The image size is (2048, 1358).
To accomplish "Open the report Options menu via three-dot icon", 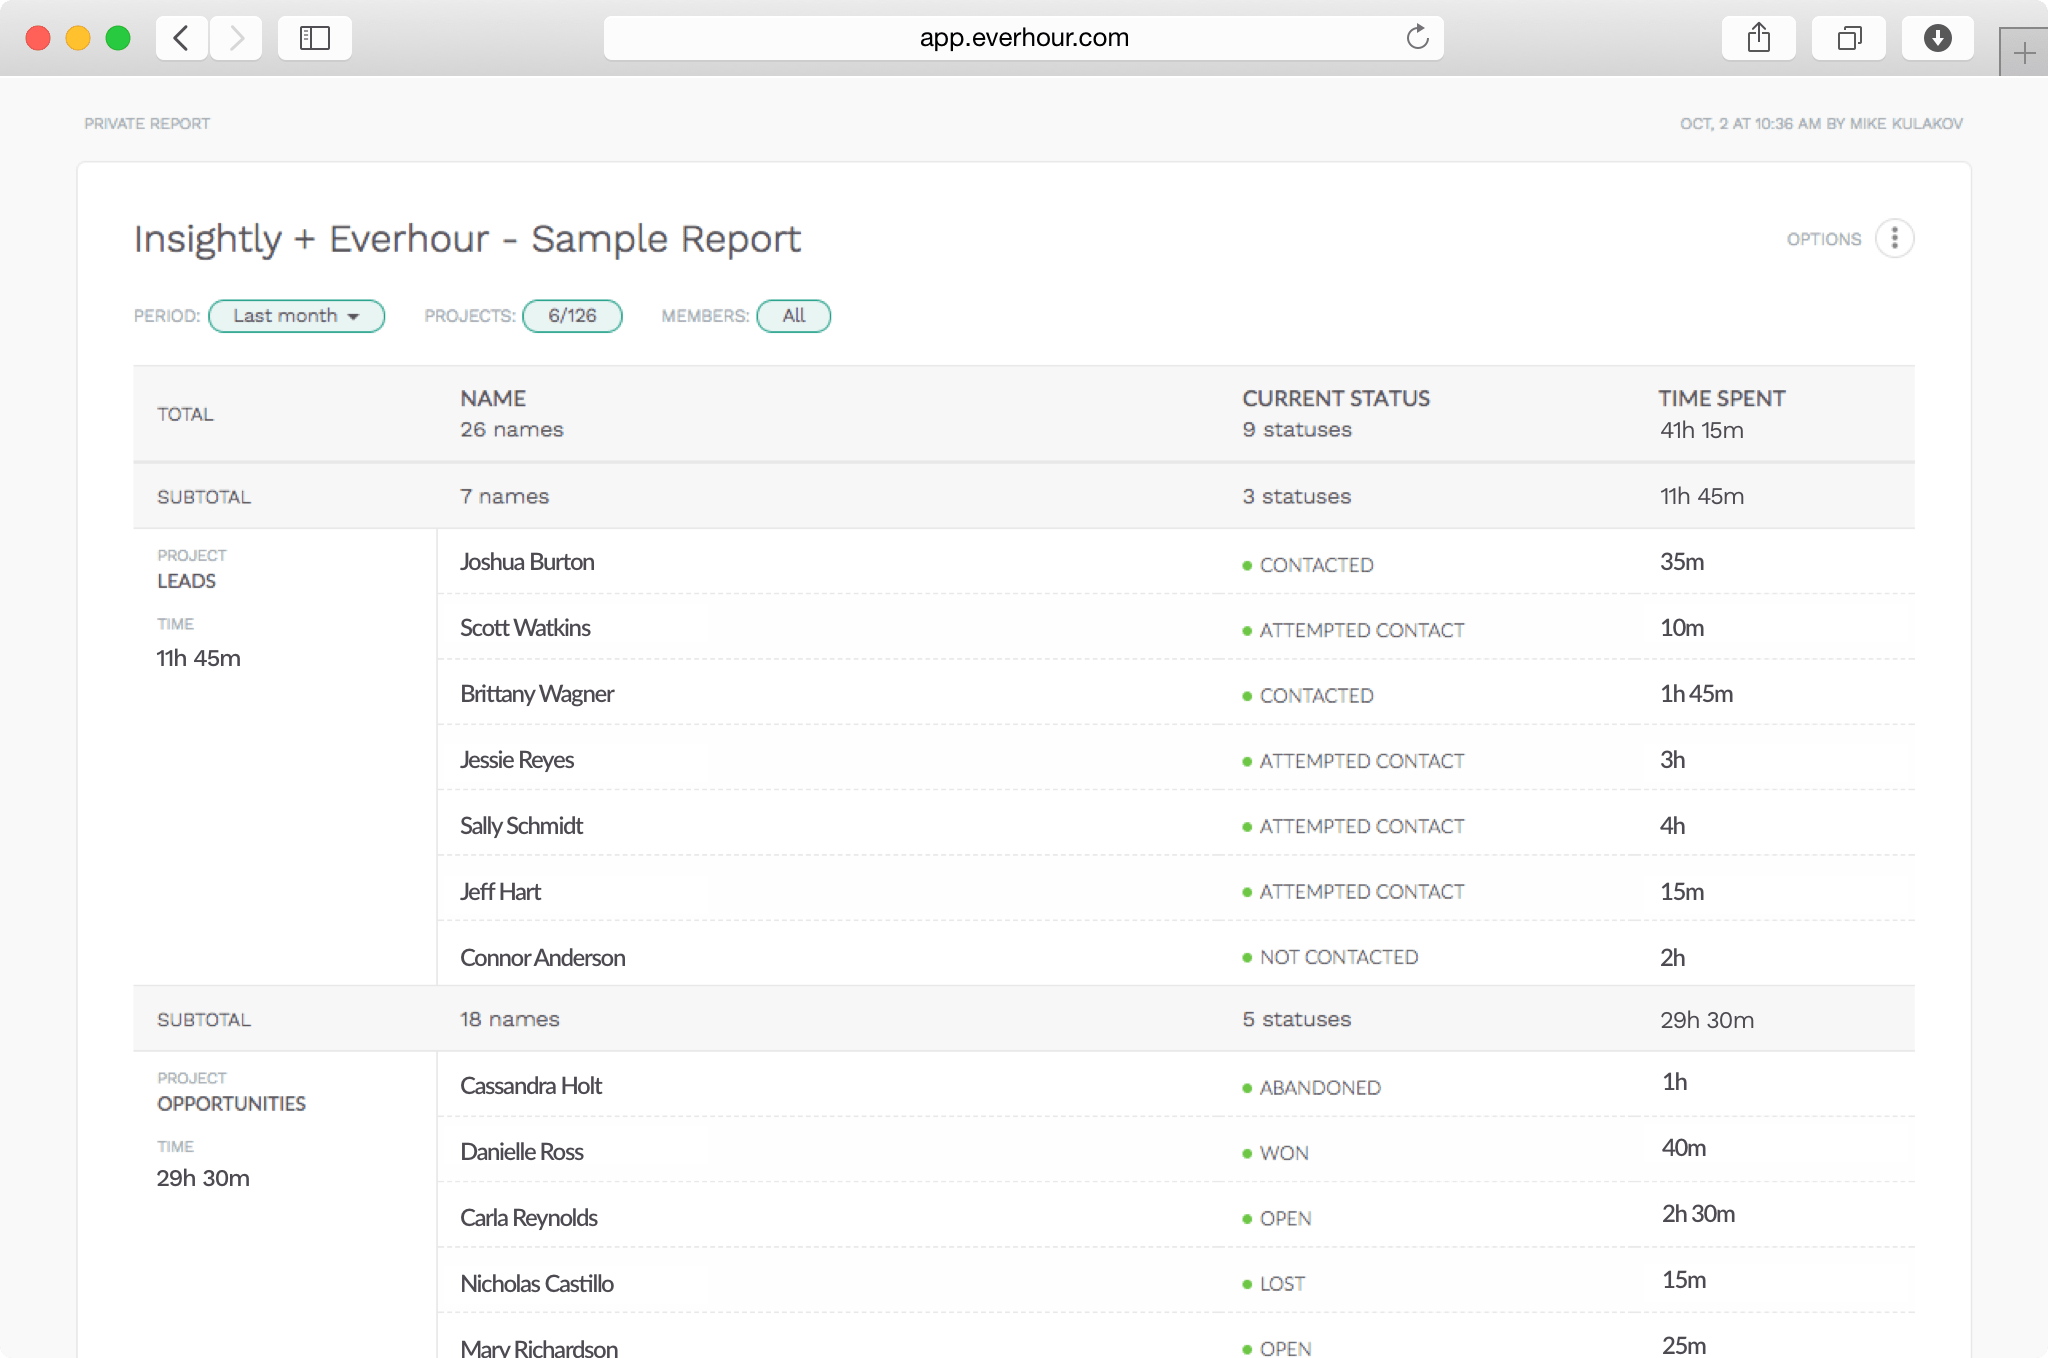I will [1895, 238].
